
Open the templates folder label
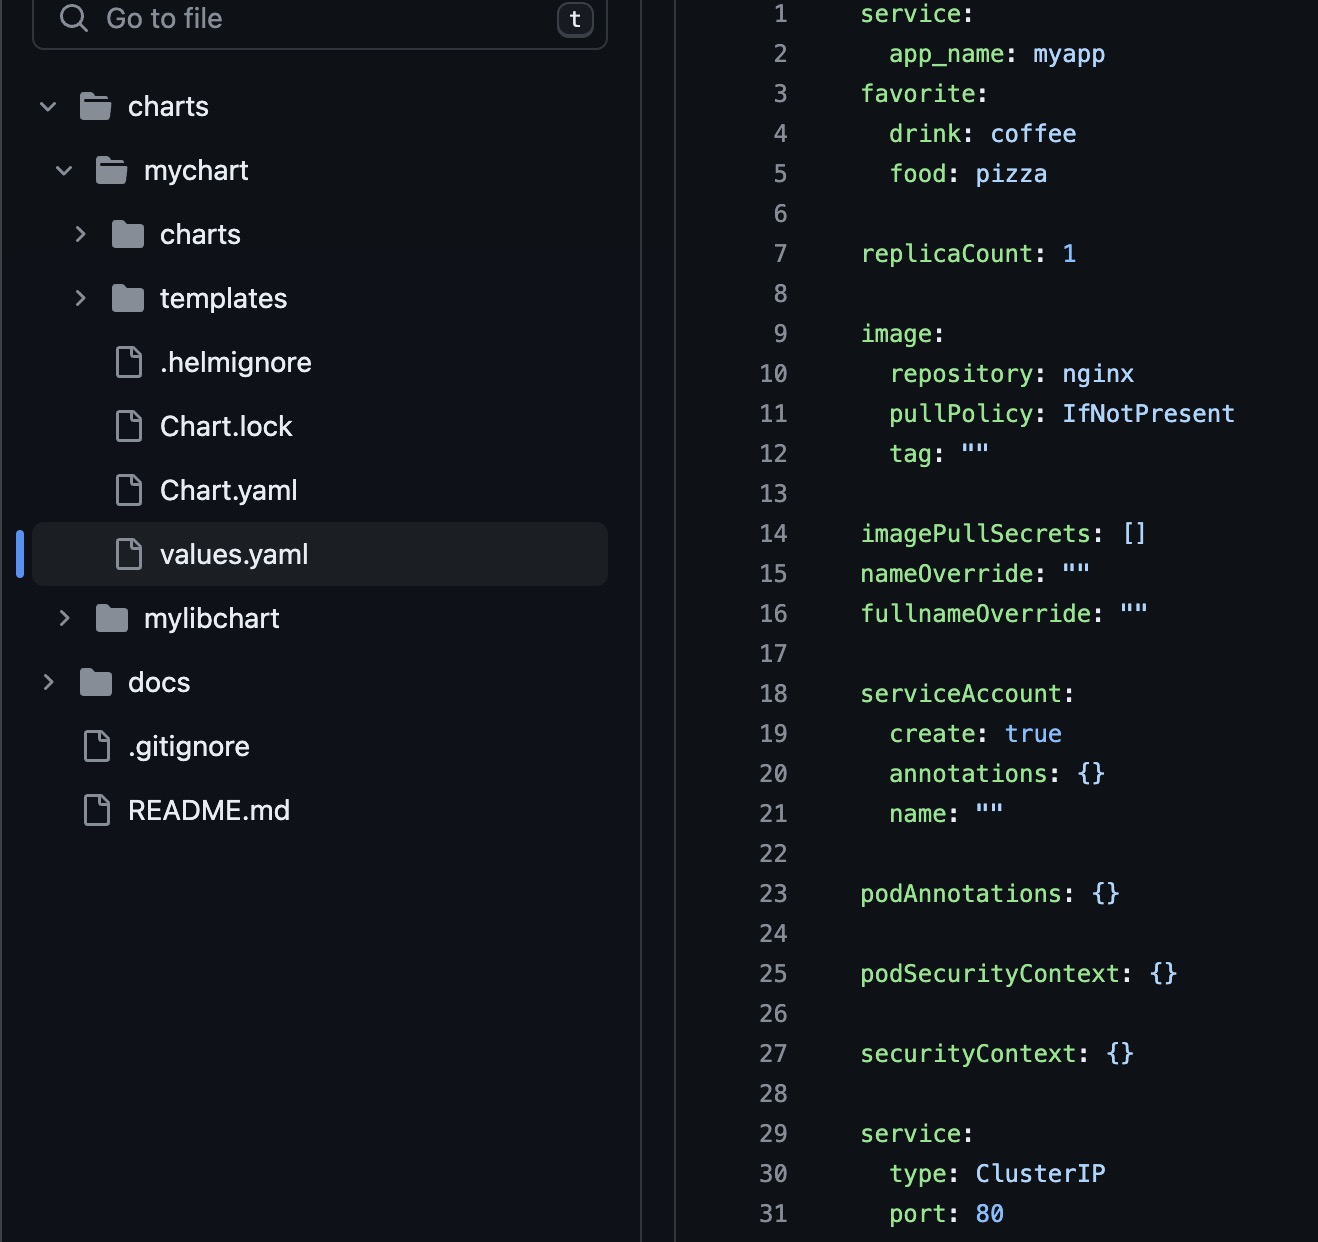[223, 299]
